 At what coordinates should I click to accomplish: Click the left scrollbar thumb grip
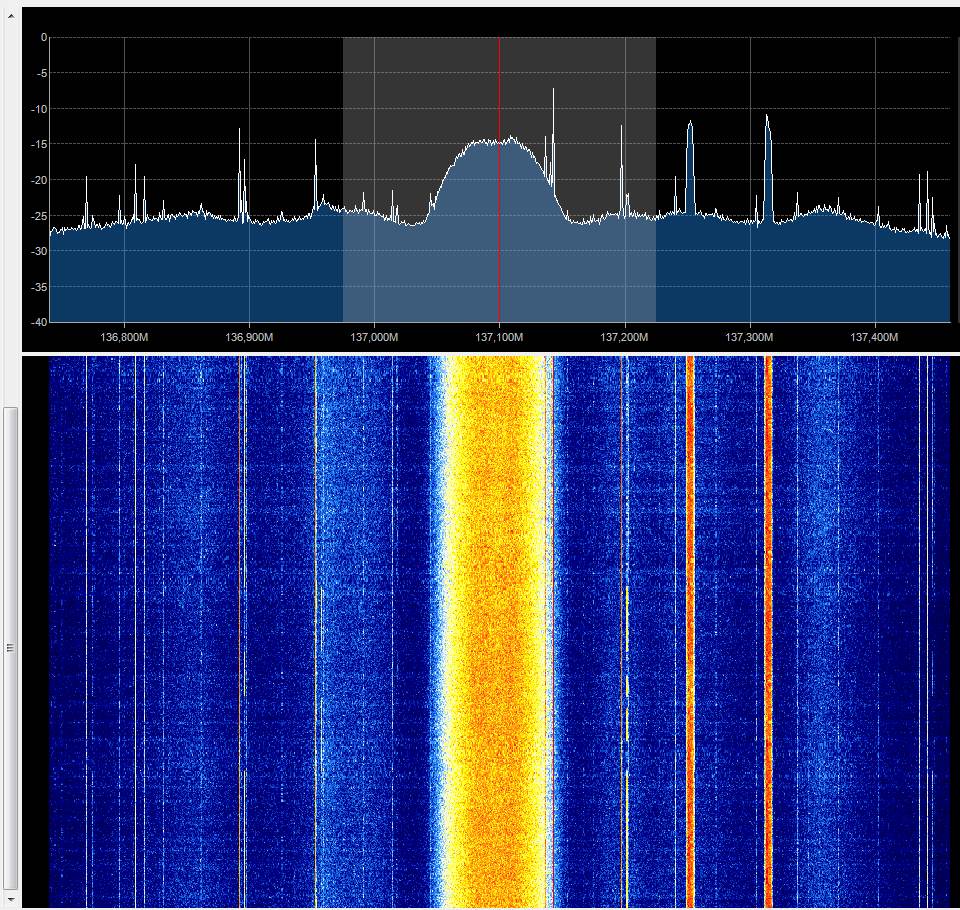[10, 648]
